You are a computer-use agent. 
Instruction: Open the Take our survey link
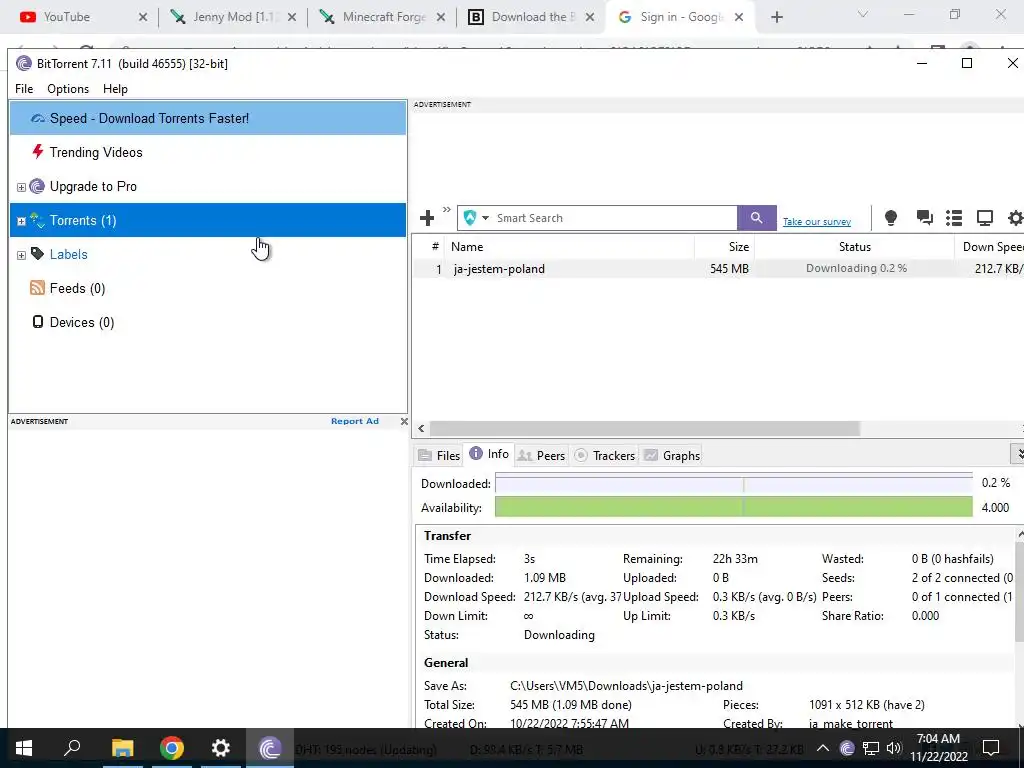(x=816, y=222)
